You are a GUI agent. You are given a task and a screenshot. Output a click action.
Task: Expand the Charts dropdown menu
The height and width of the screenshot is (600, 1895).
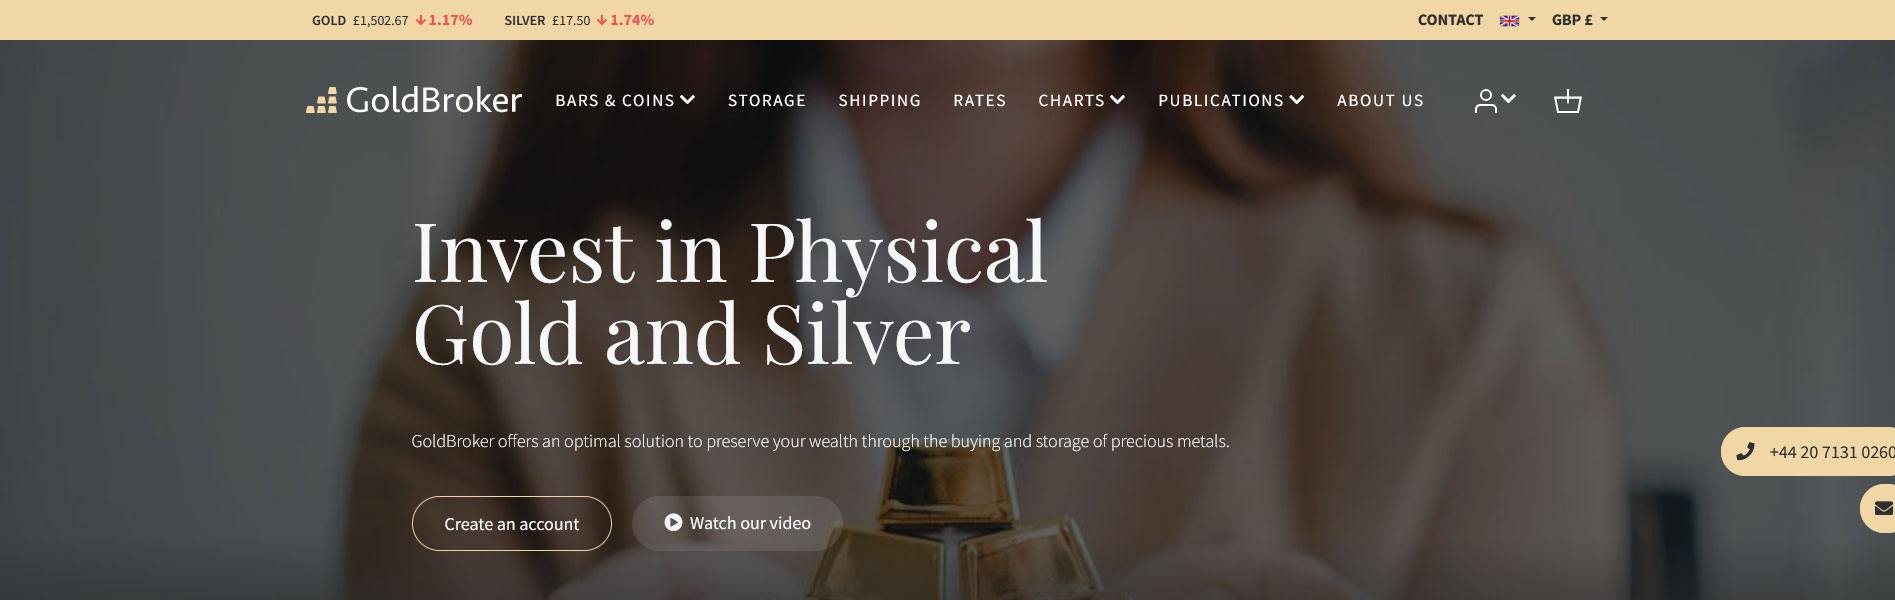click(x=1082, y=100)
